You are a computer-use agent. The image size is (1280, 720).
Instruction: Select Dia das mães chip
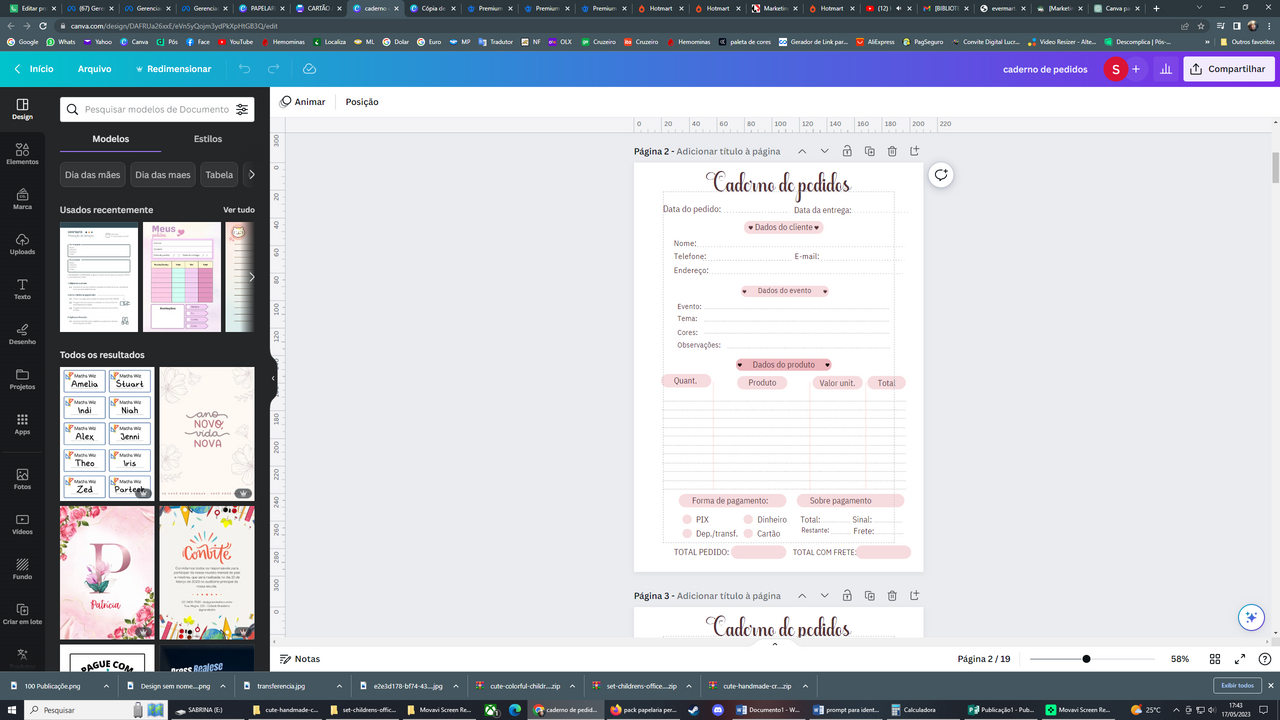tap(92, 175)
